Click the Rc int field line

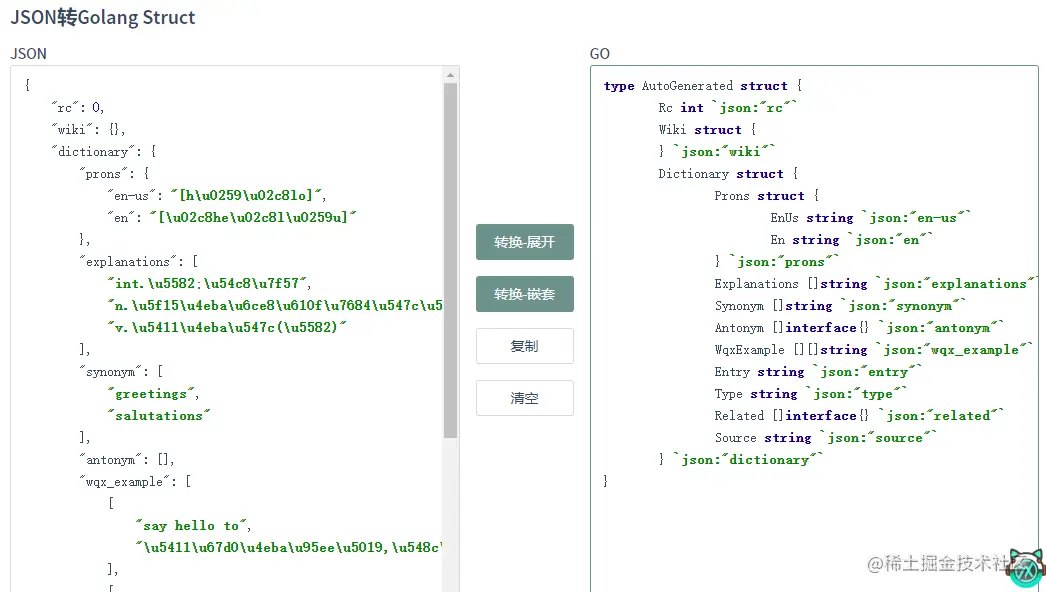click(728, 108)
